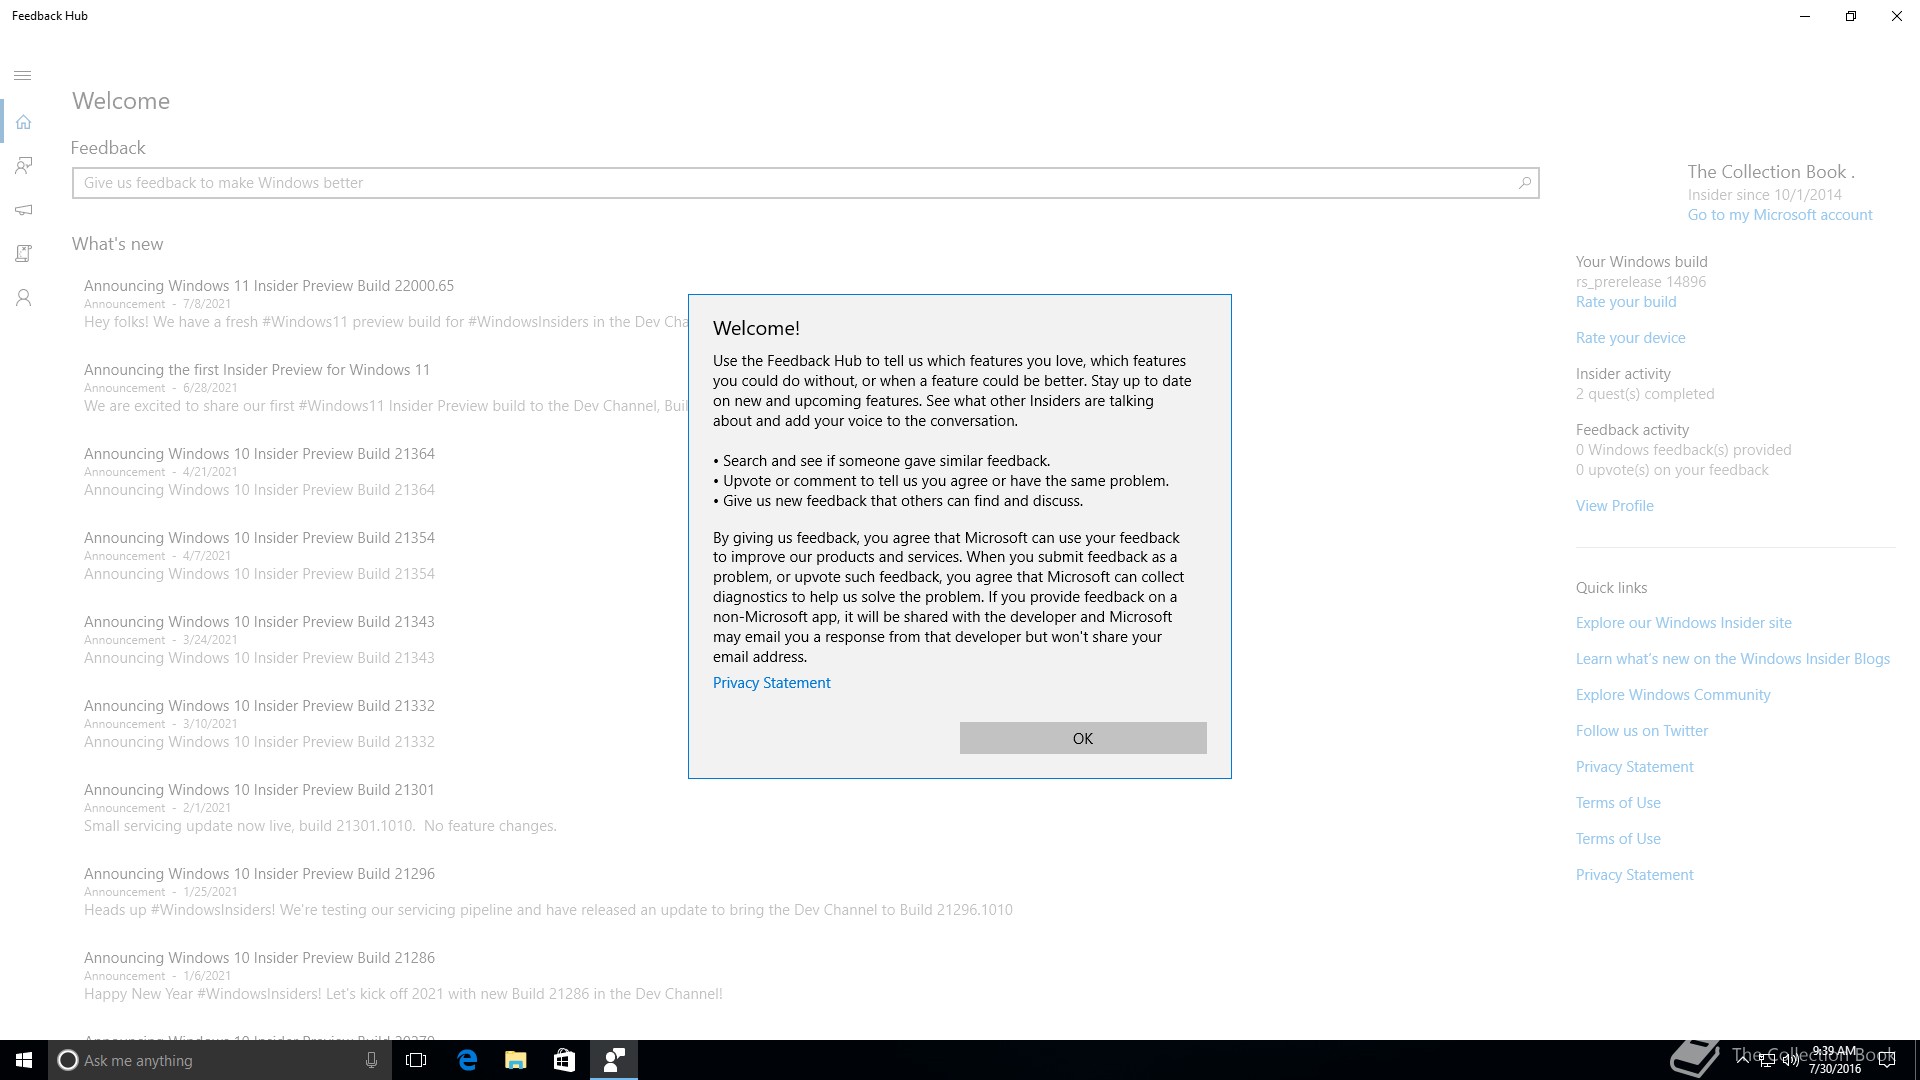Launch Microsoft Edge from taskbar
Viewport: 1920px width, 1080px height.
(x=467, y=1060)
